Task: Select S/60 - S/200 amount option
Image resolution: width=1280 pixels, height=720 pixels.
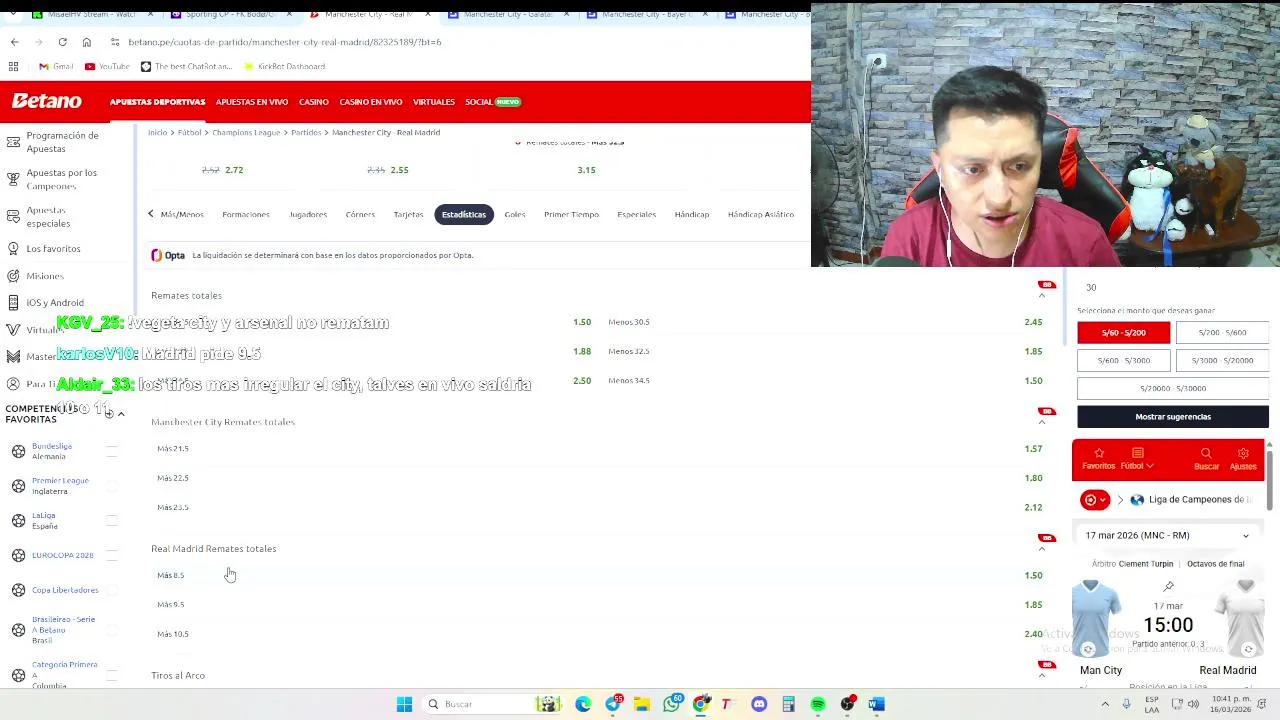Action: tap(1123, 333)
